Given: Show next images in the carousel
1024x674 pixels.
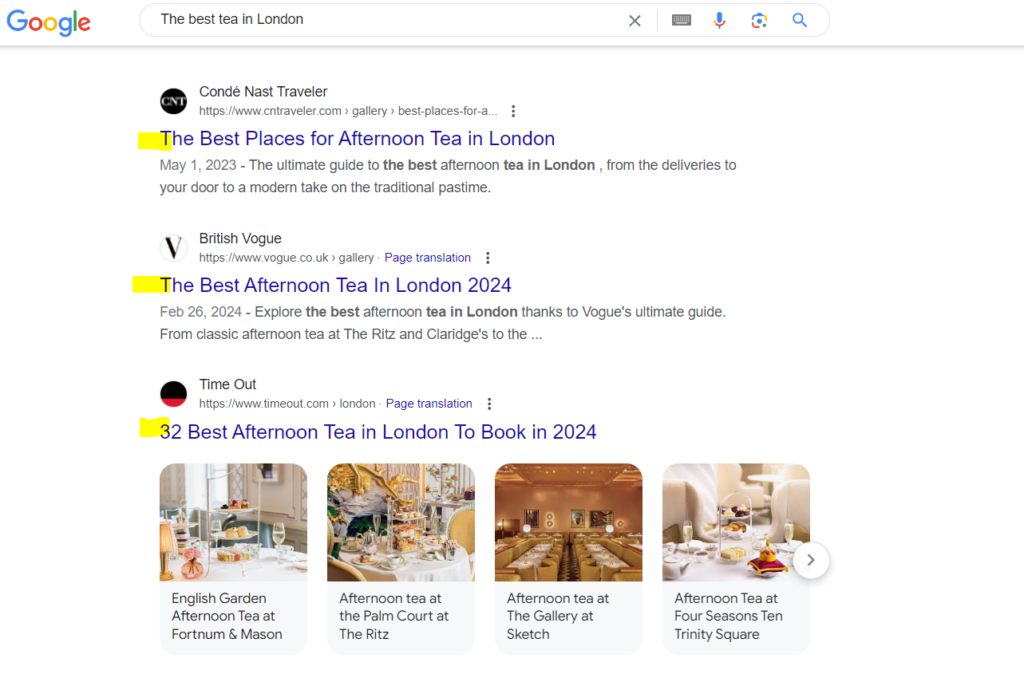Looking at the screenshot, I should [811, 560].
